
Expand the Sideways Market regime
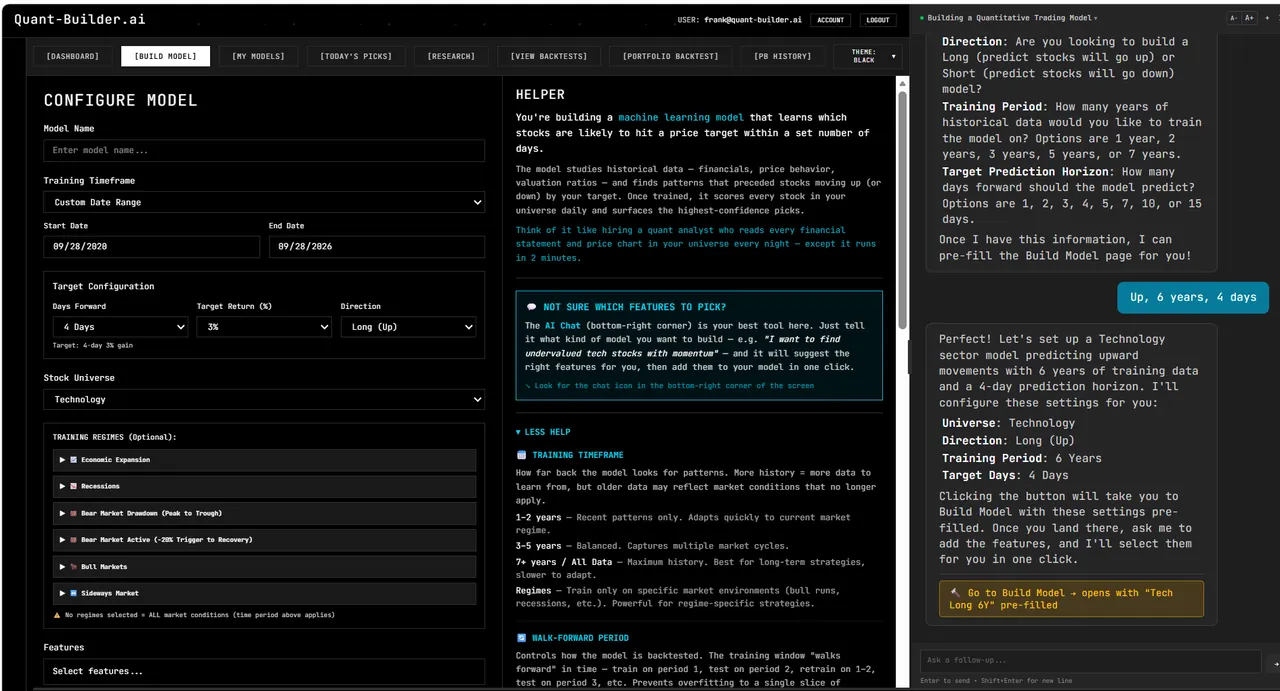(x=264, y=593)
